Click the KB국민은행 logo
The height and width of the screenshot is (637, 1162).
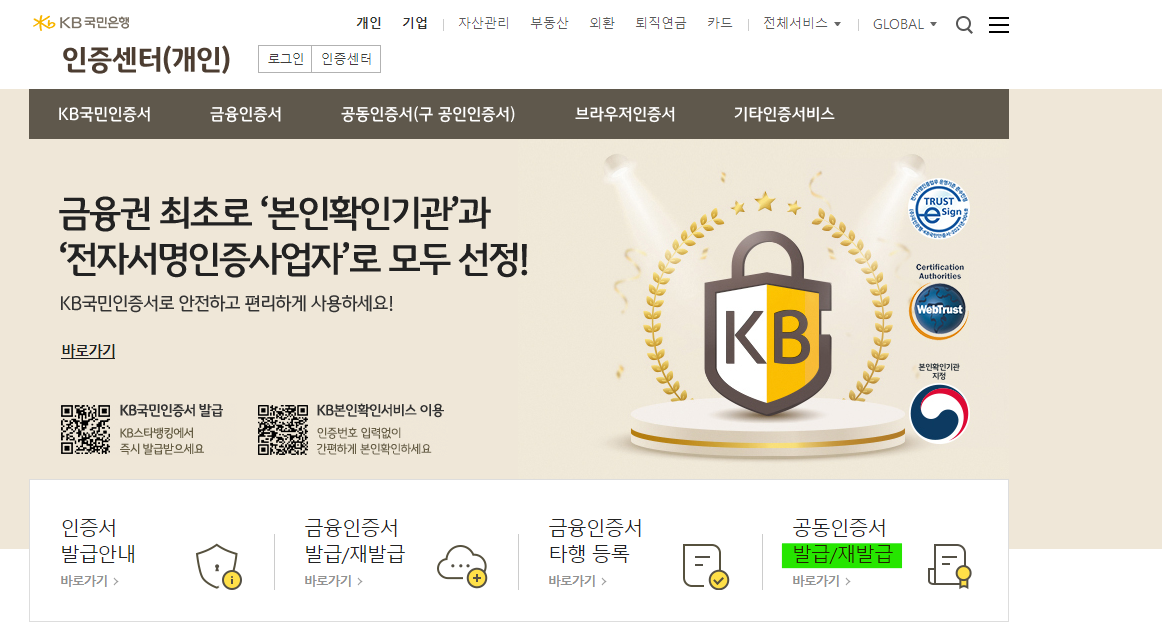(82, 23)
